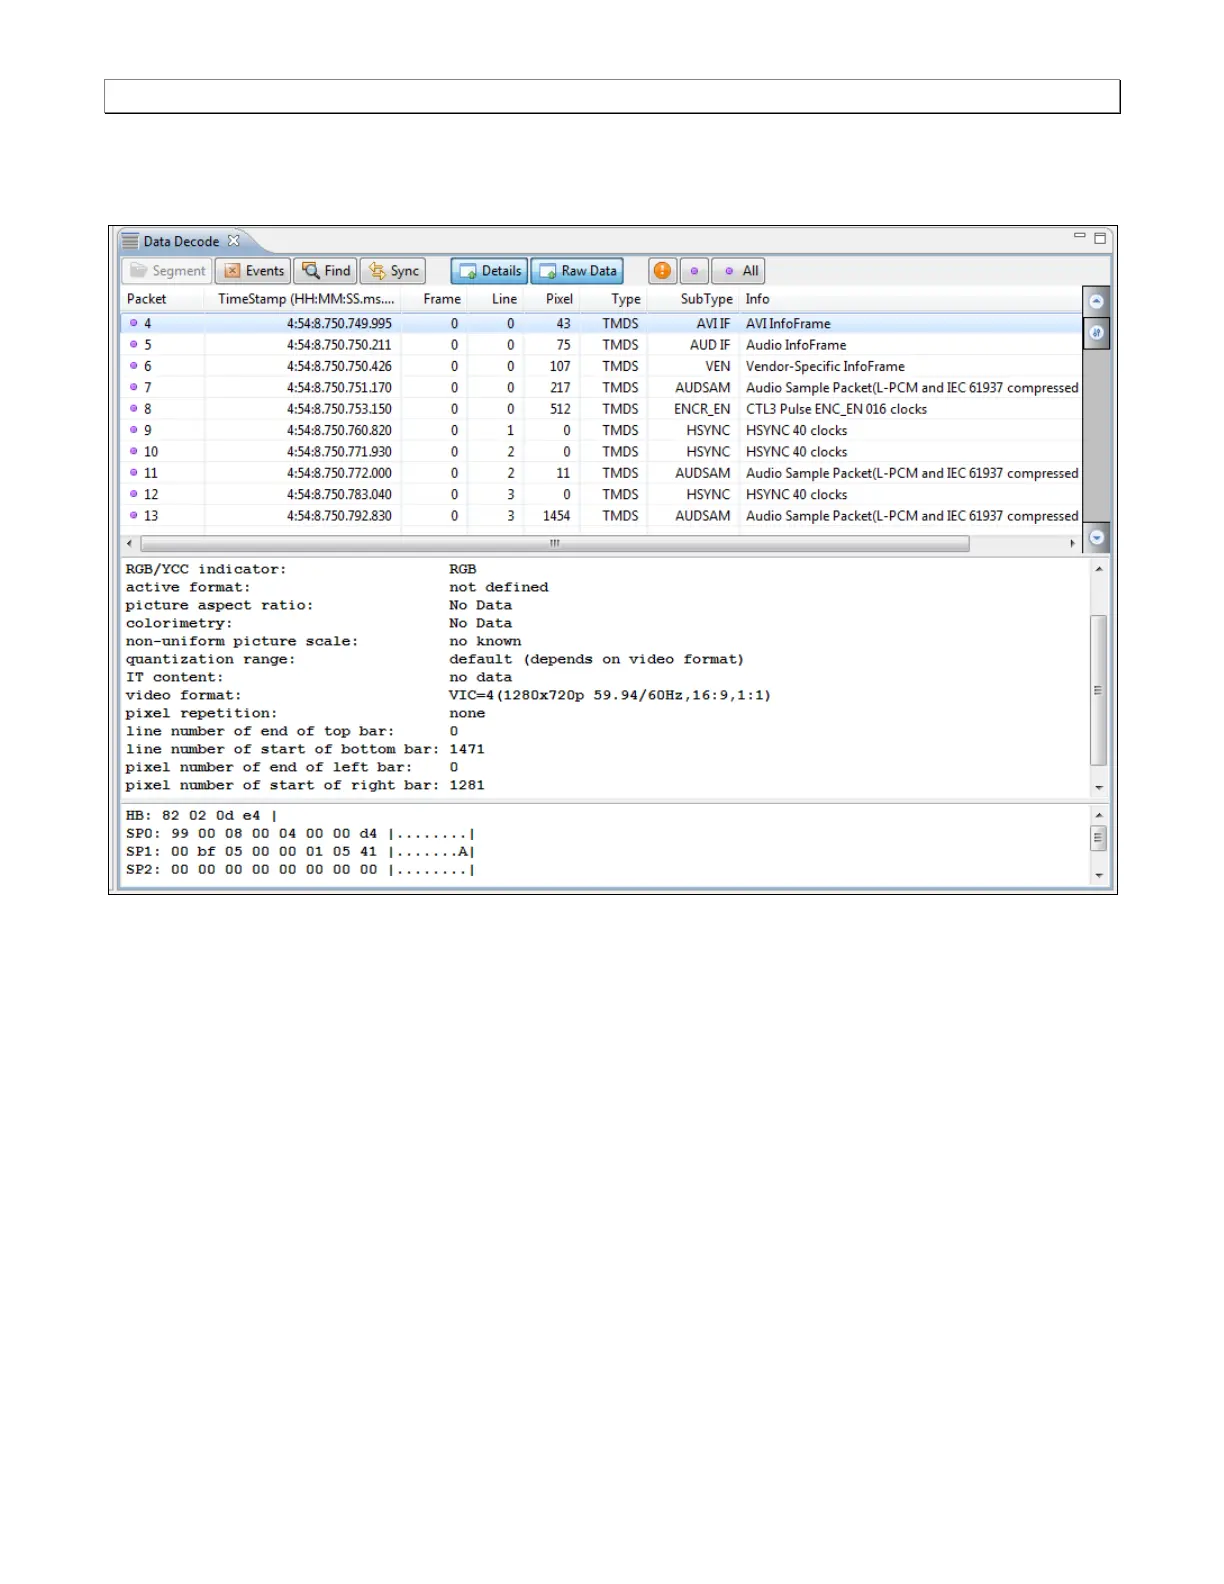
Task: Click right arrow of horizontal scrollbar
Action: [1073, 544]
